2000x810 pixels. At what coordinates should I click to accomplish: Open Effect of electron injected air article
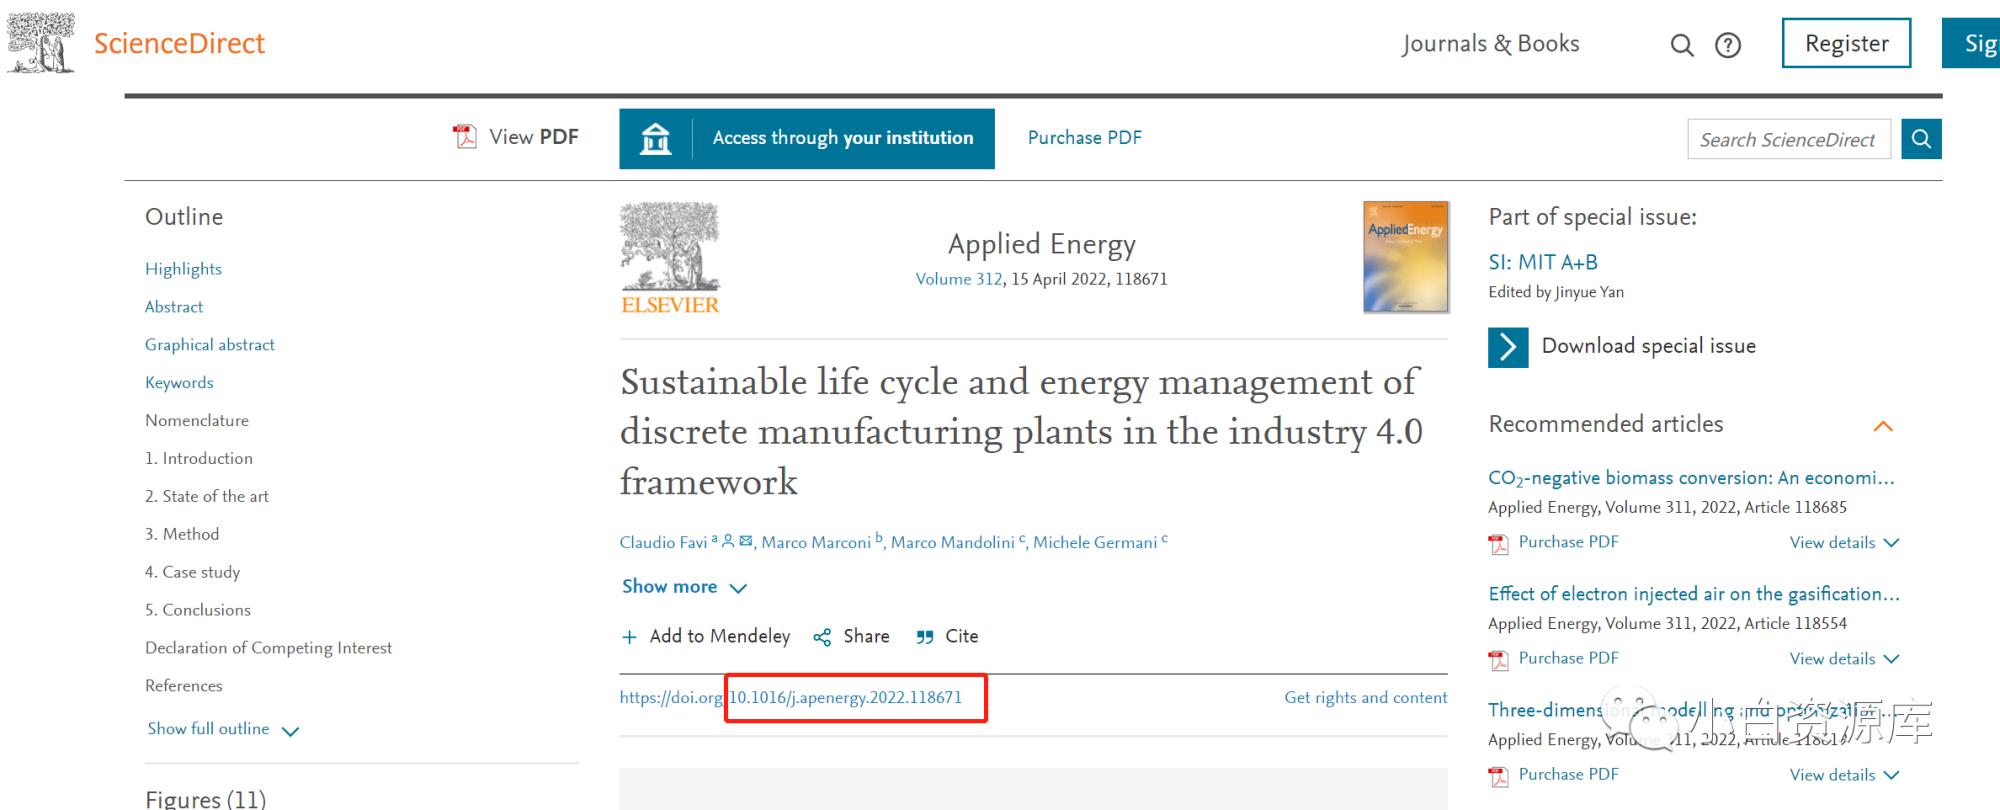[x=1694, y=594]
